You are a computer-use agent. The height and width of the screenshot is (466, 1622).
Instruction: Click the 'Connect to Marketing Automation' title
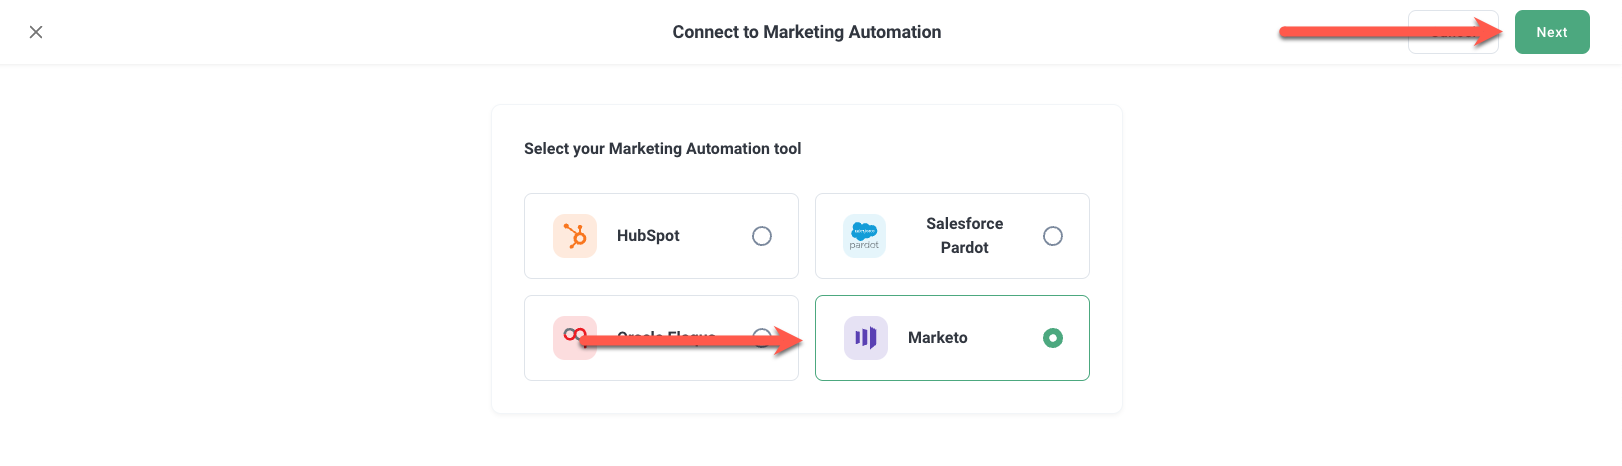(x=806, y=32)
